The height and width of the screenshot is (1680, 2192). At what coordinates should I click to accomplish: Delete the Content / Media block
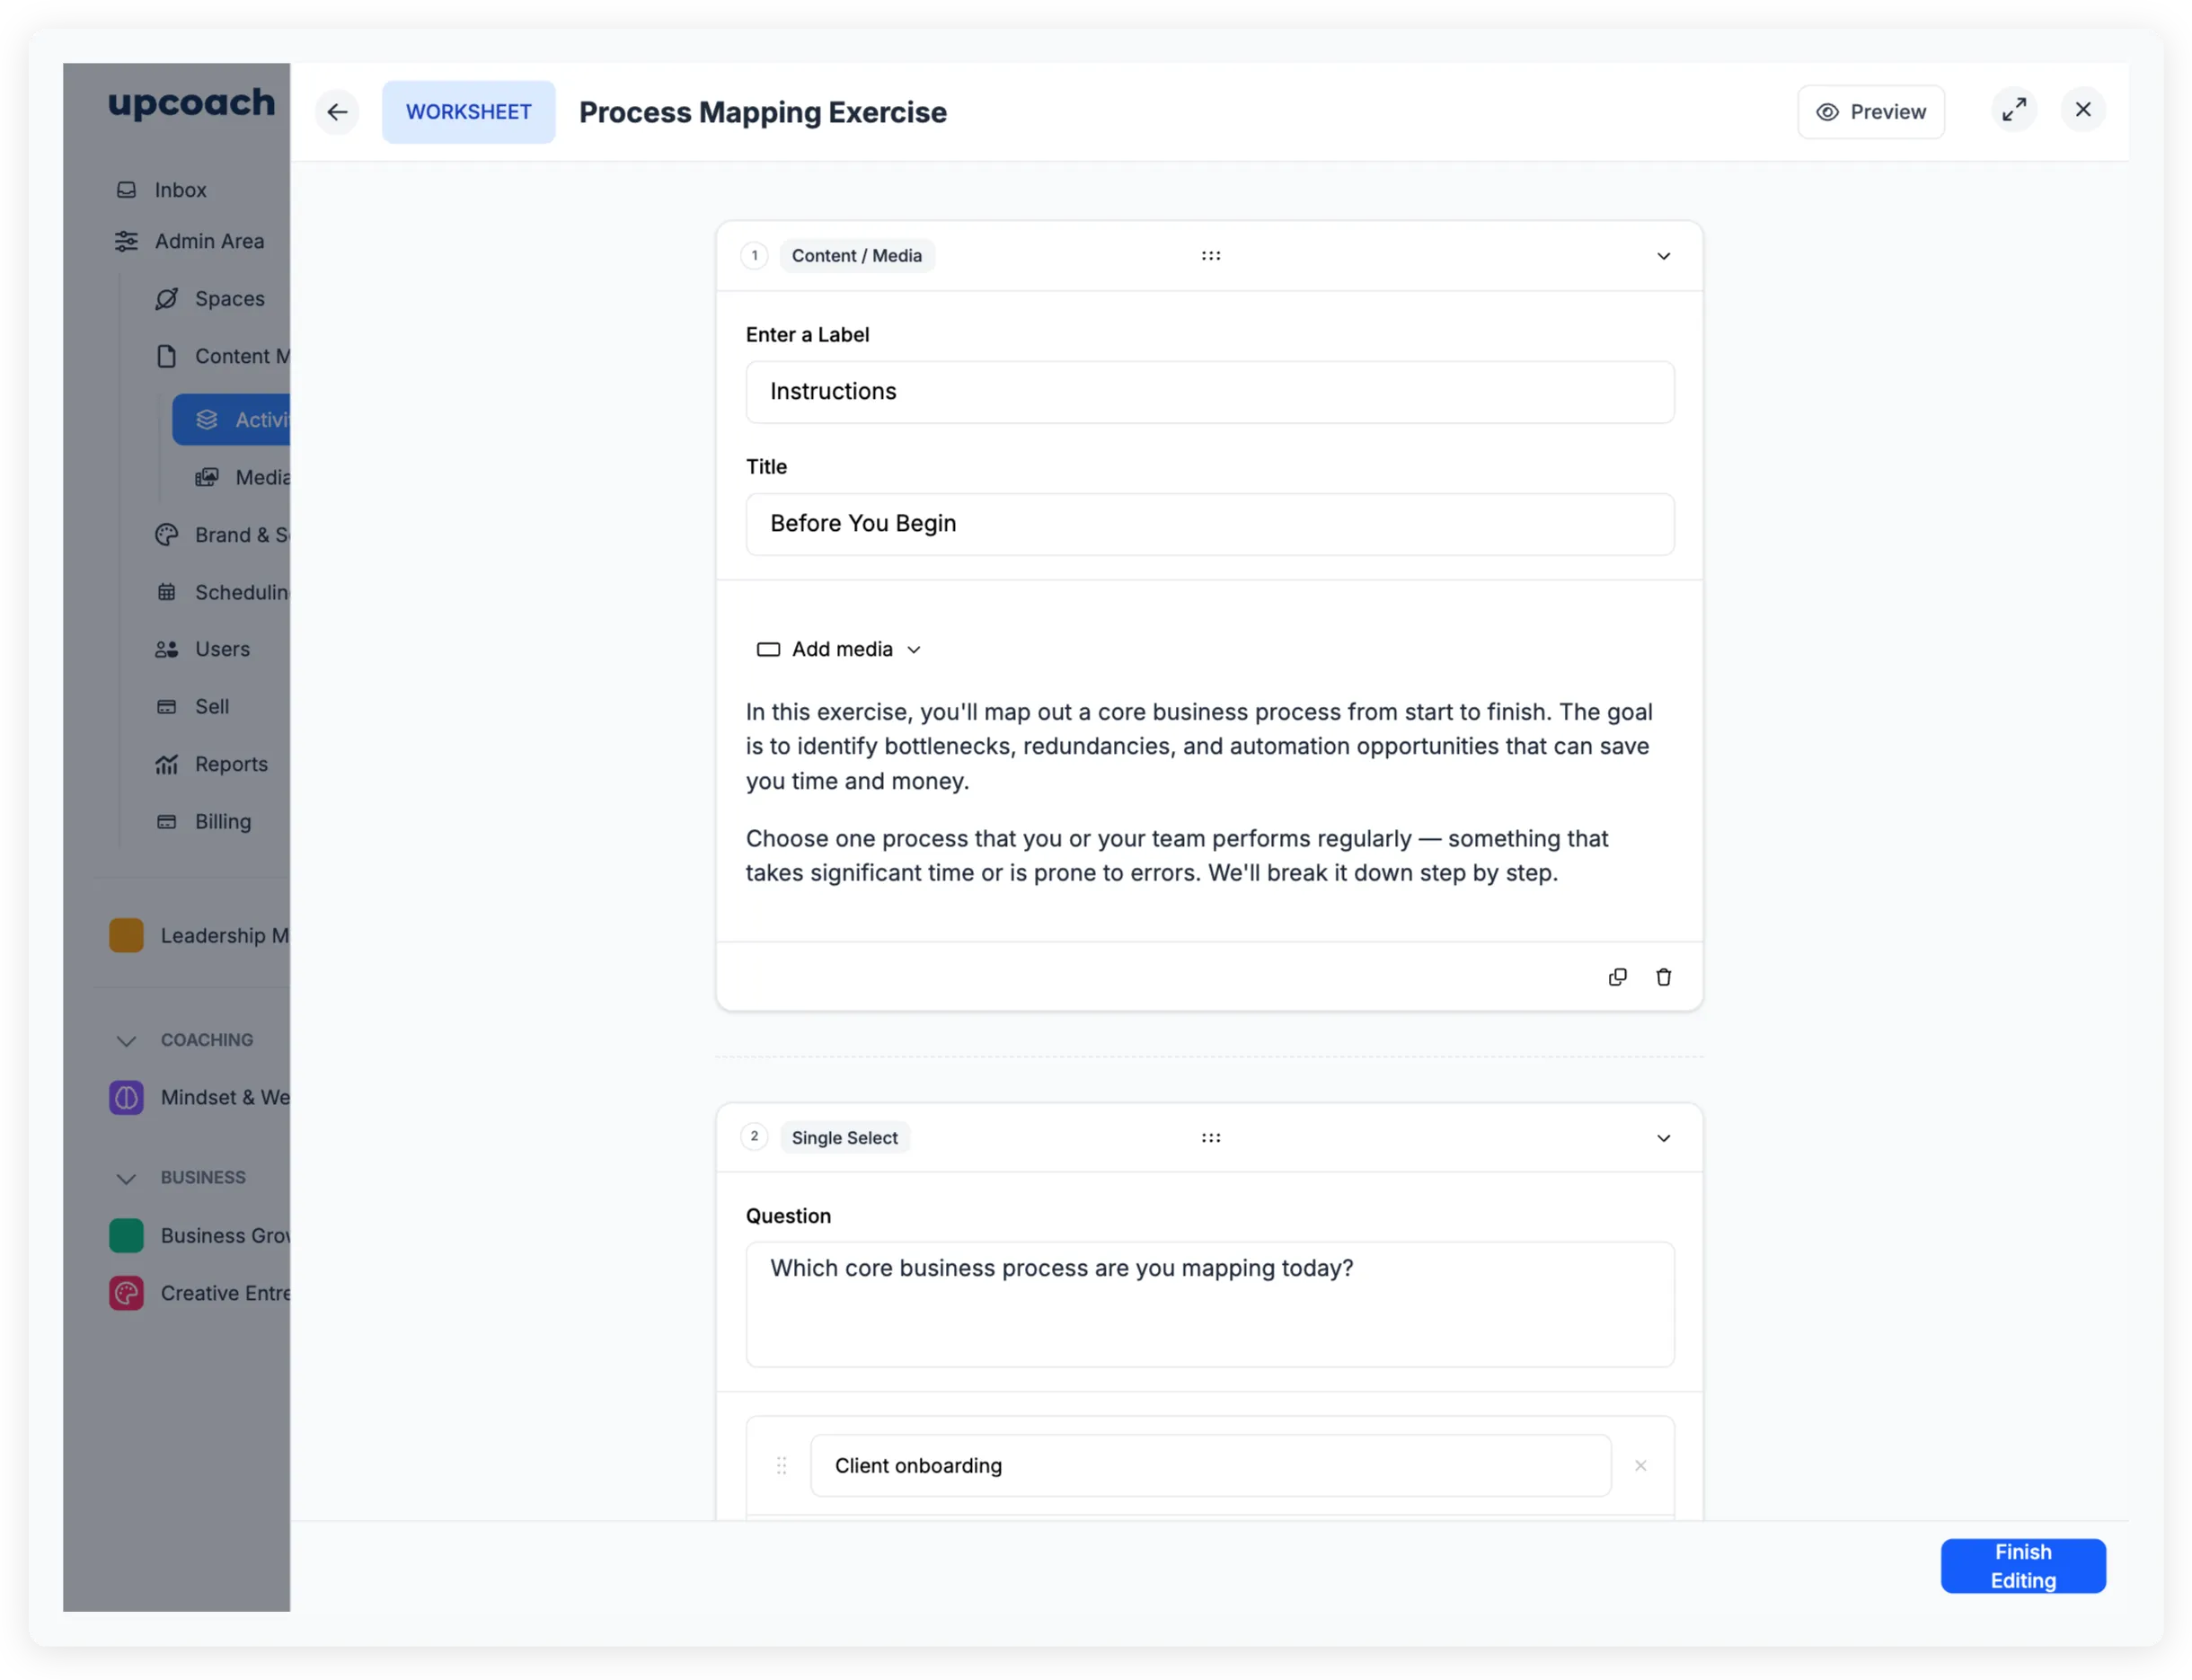pos(1663,977)
